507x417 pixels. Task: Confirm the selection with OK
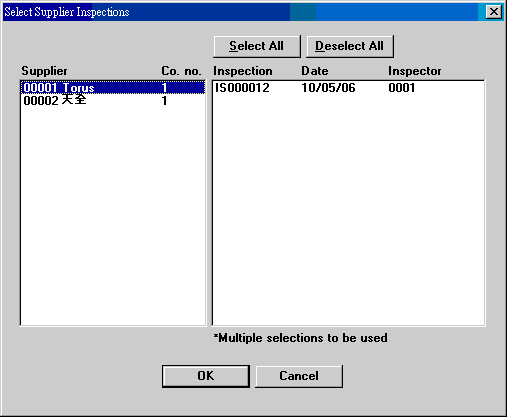[206, 376]
